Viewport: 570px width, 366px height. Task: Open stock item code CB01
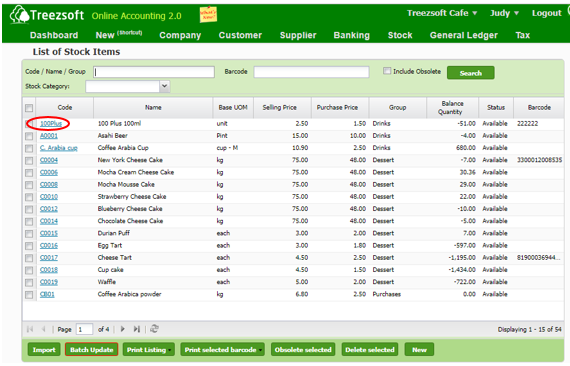47,294
